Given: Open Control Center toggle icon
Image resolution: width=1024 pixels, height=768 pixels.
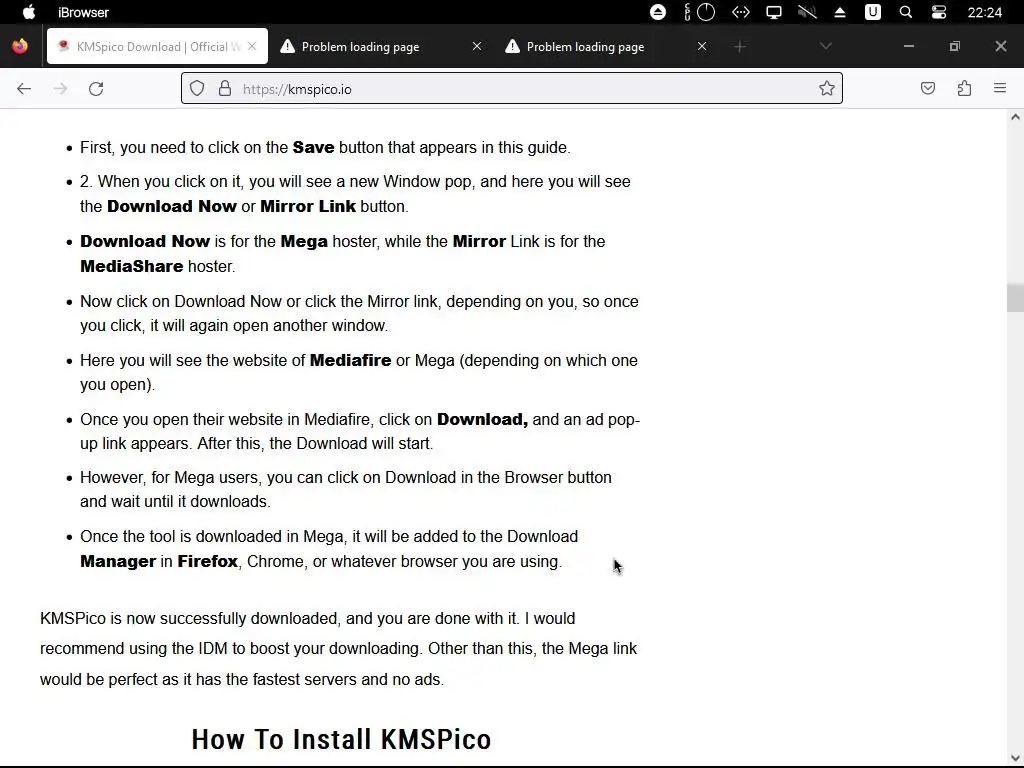Looking at the screenshot, I should [938, 12].
